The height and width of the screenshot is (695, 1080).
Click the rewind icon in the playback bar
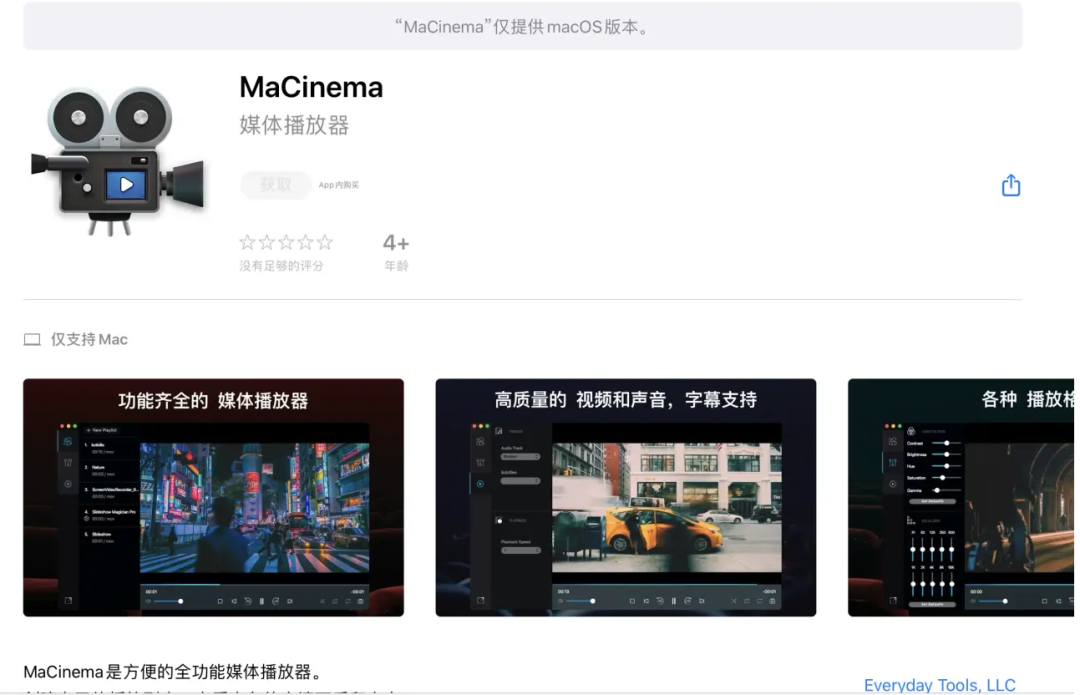[x=247, y=601]
